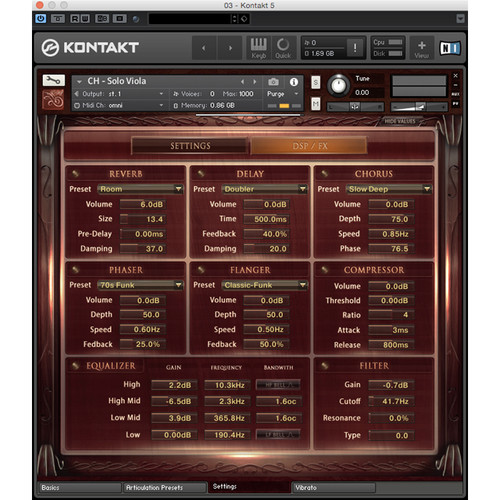This screenshot has height=500, width=500.
Task: Open instrument edit mode with wrench icon
Action: coord(53,80)
